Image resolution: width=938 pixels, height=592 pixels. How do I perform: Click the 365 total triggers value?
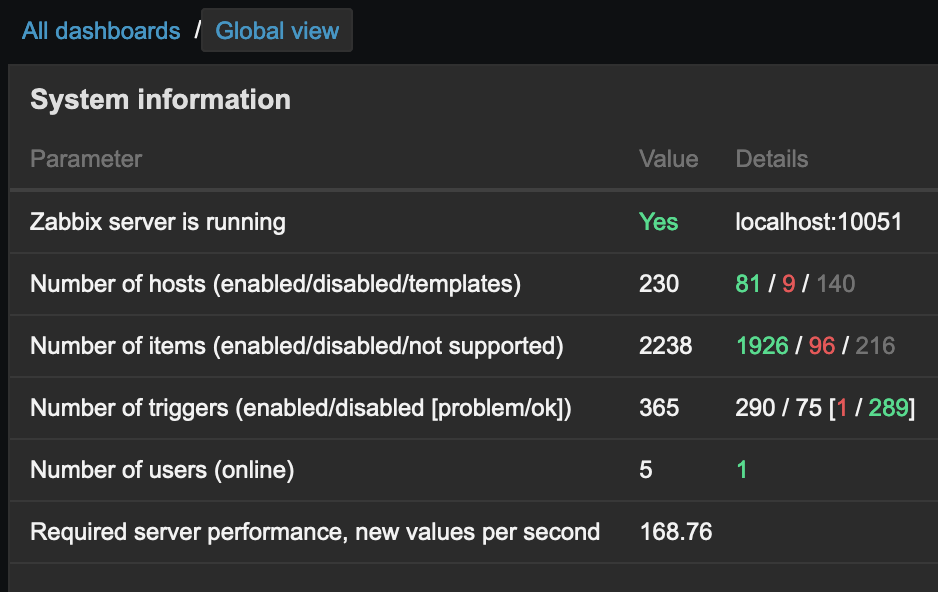pyautogui.click(x=659, y=408)
